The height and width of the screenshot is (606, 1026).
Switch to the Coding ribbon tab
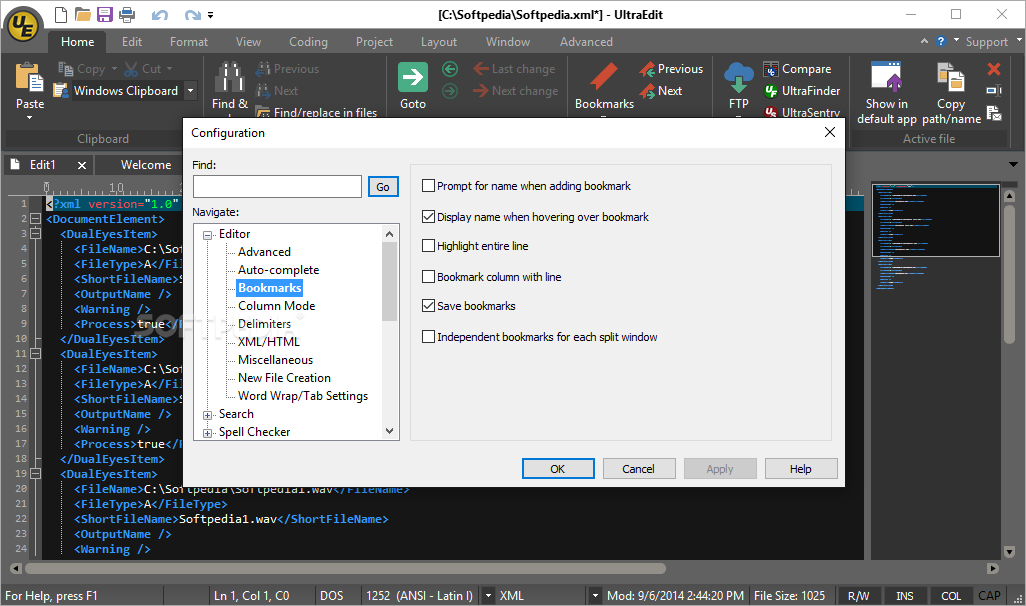point(308,42)
